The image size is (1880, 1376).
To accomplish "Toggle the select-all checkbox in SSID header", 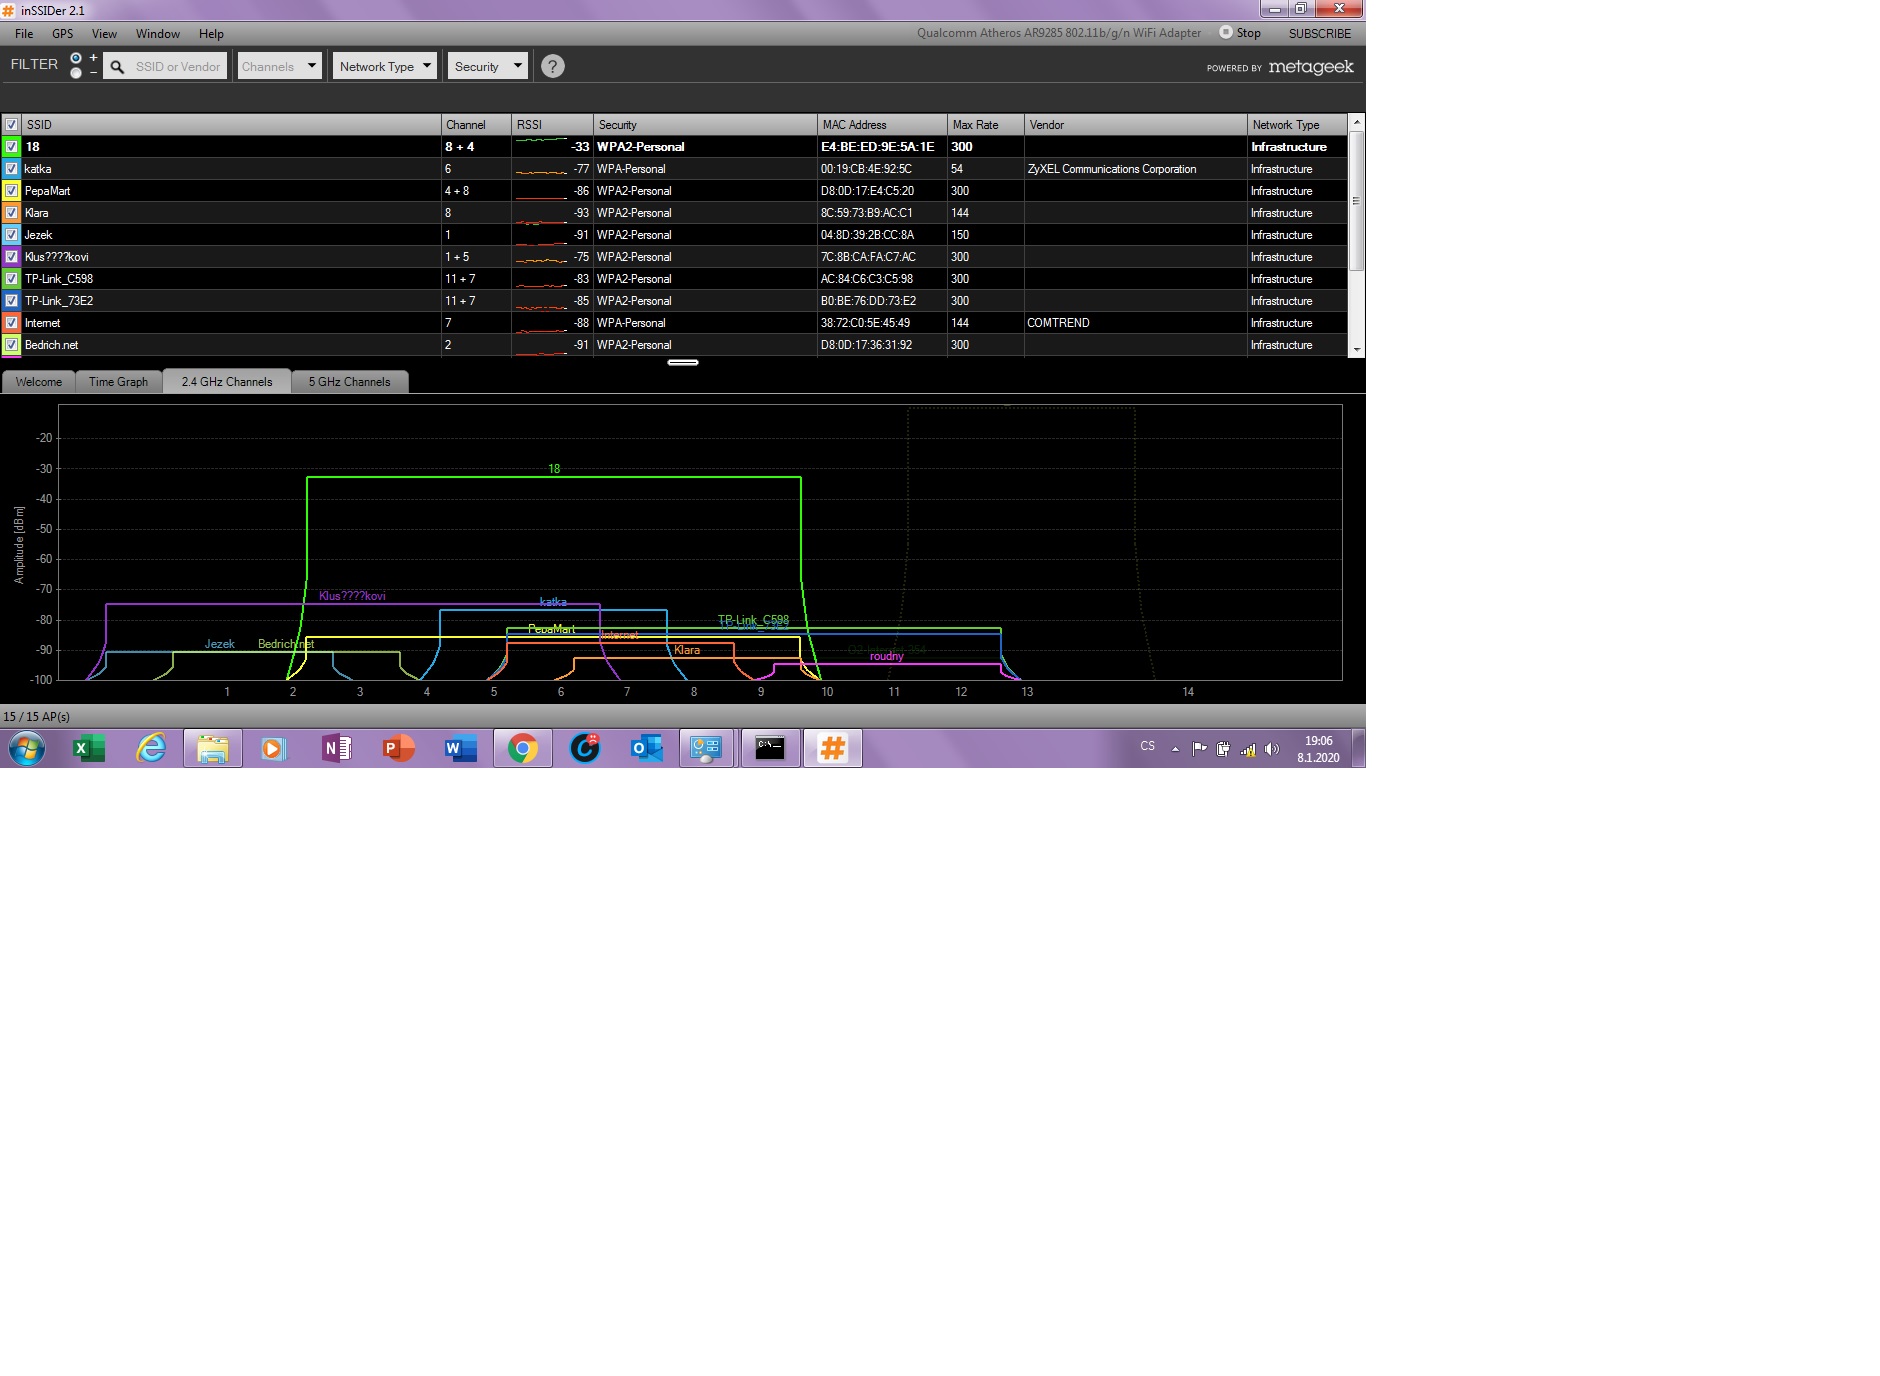I will point(12,125).
